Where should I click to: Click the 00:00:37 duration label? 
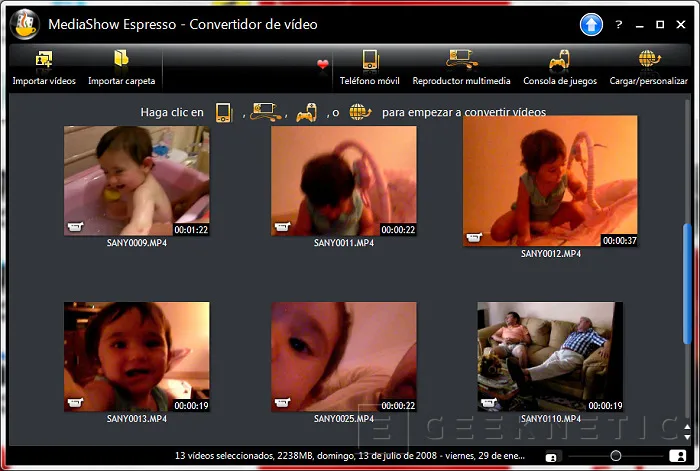coord(620,241)
